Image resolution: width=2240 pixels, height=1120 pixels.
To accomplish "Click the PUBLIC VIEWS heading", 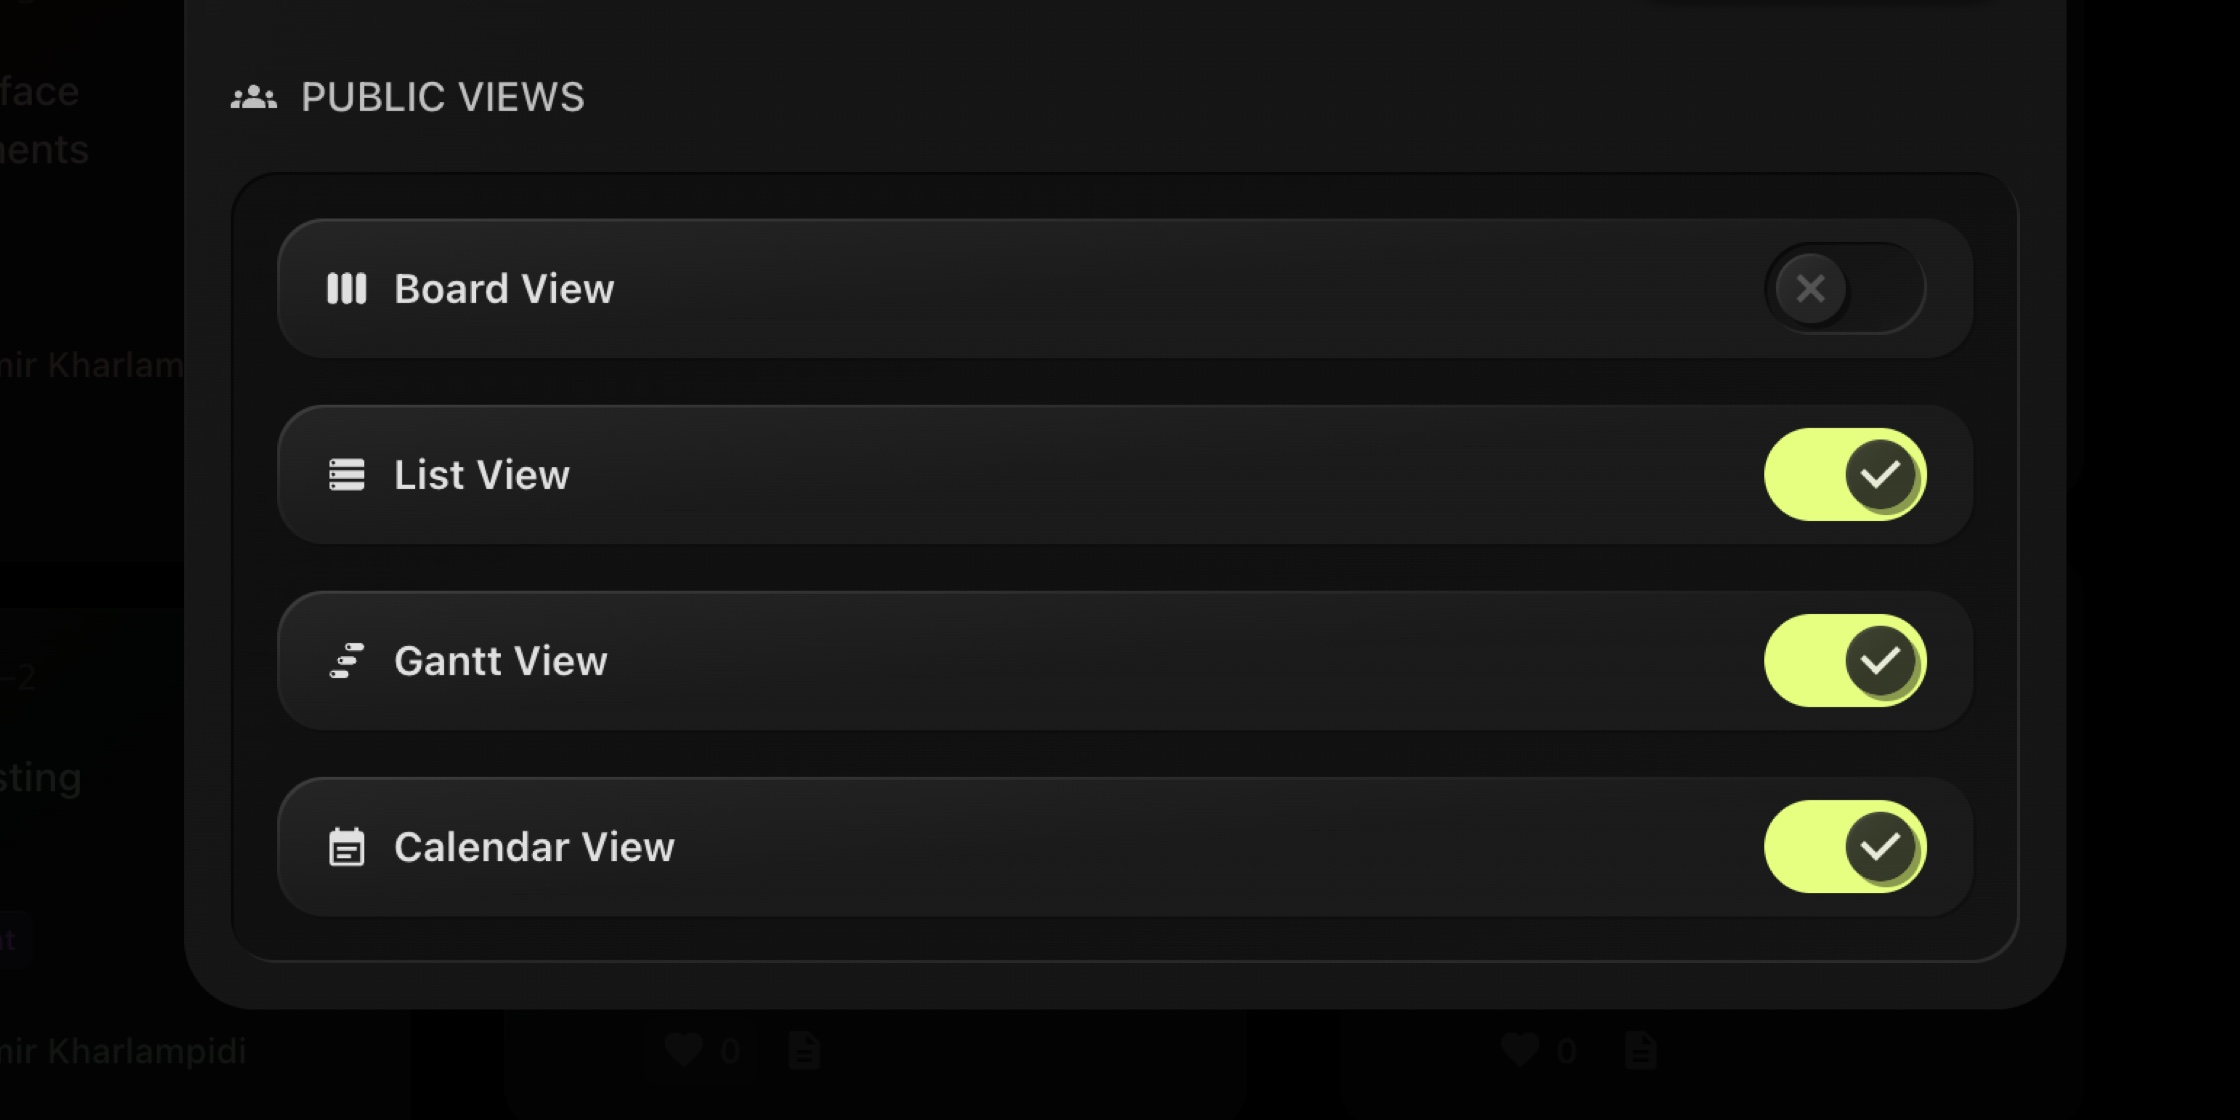I will (x=443, y=97).
